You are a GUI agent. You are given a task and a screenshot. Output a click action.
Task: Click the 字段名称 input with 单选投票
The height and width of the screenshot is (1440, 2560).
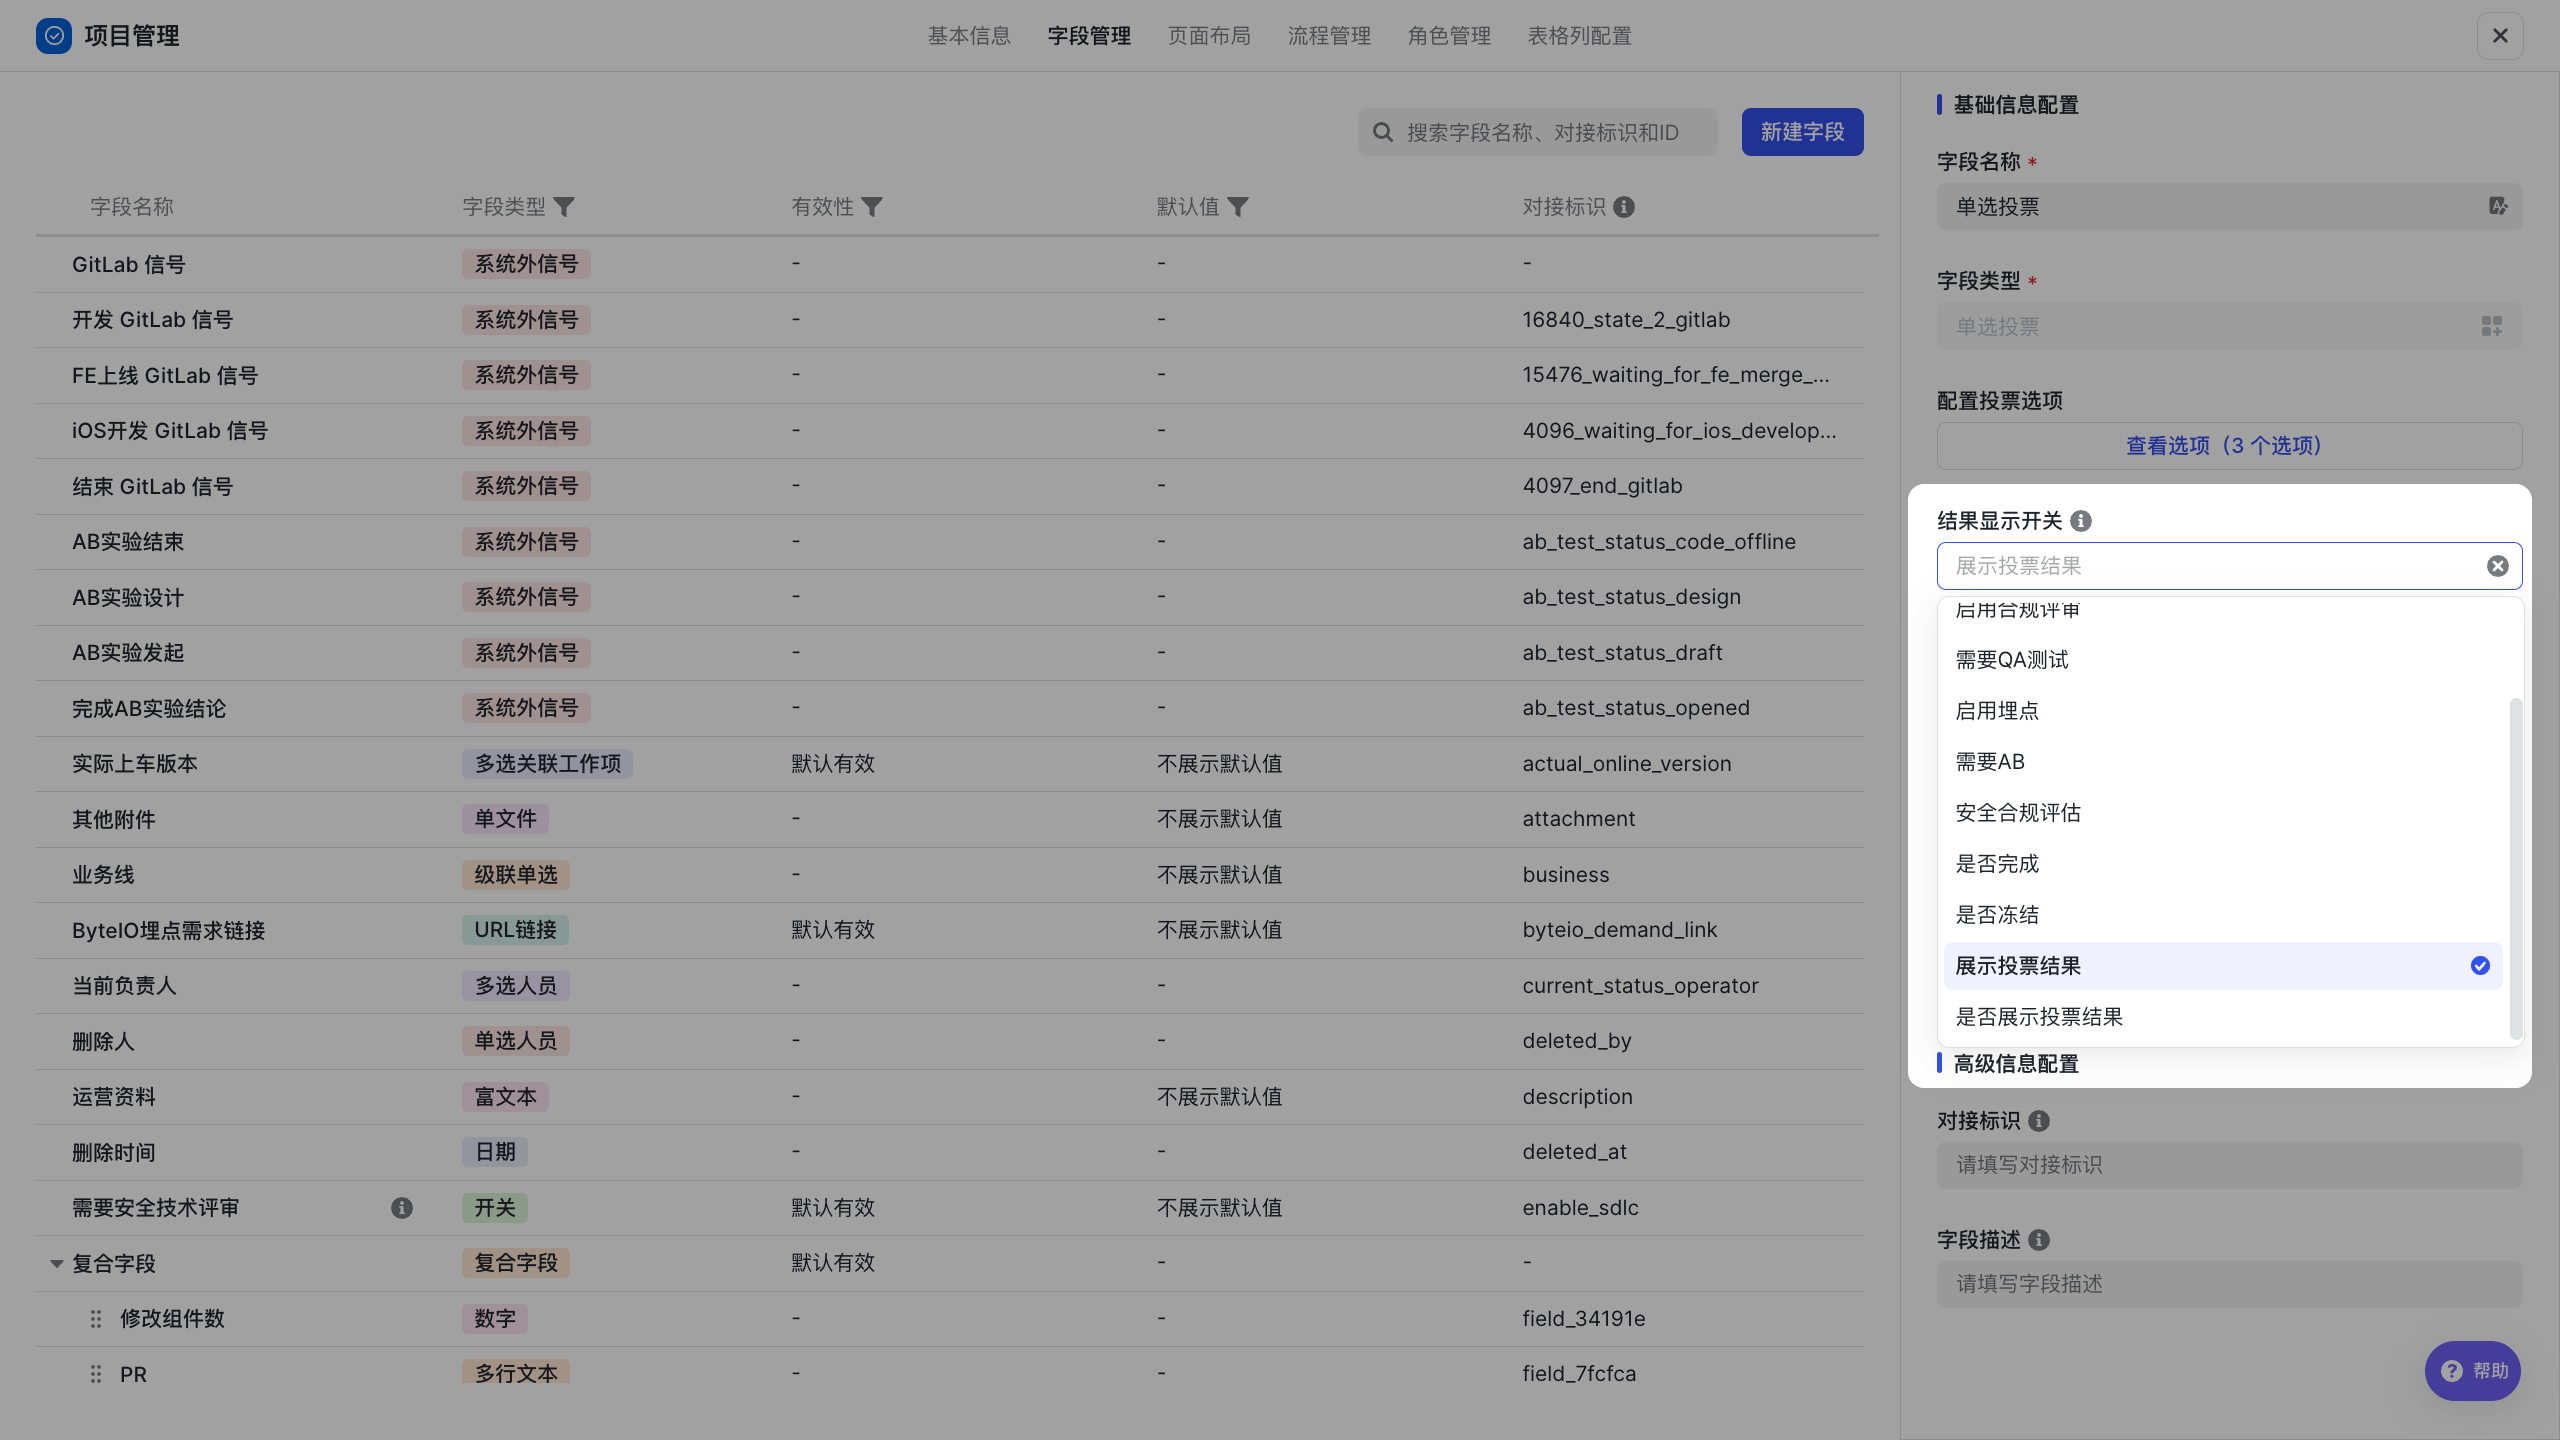point(2229,206)
